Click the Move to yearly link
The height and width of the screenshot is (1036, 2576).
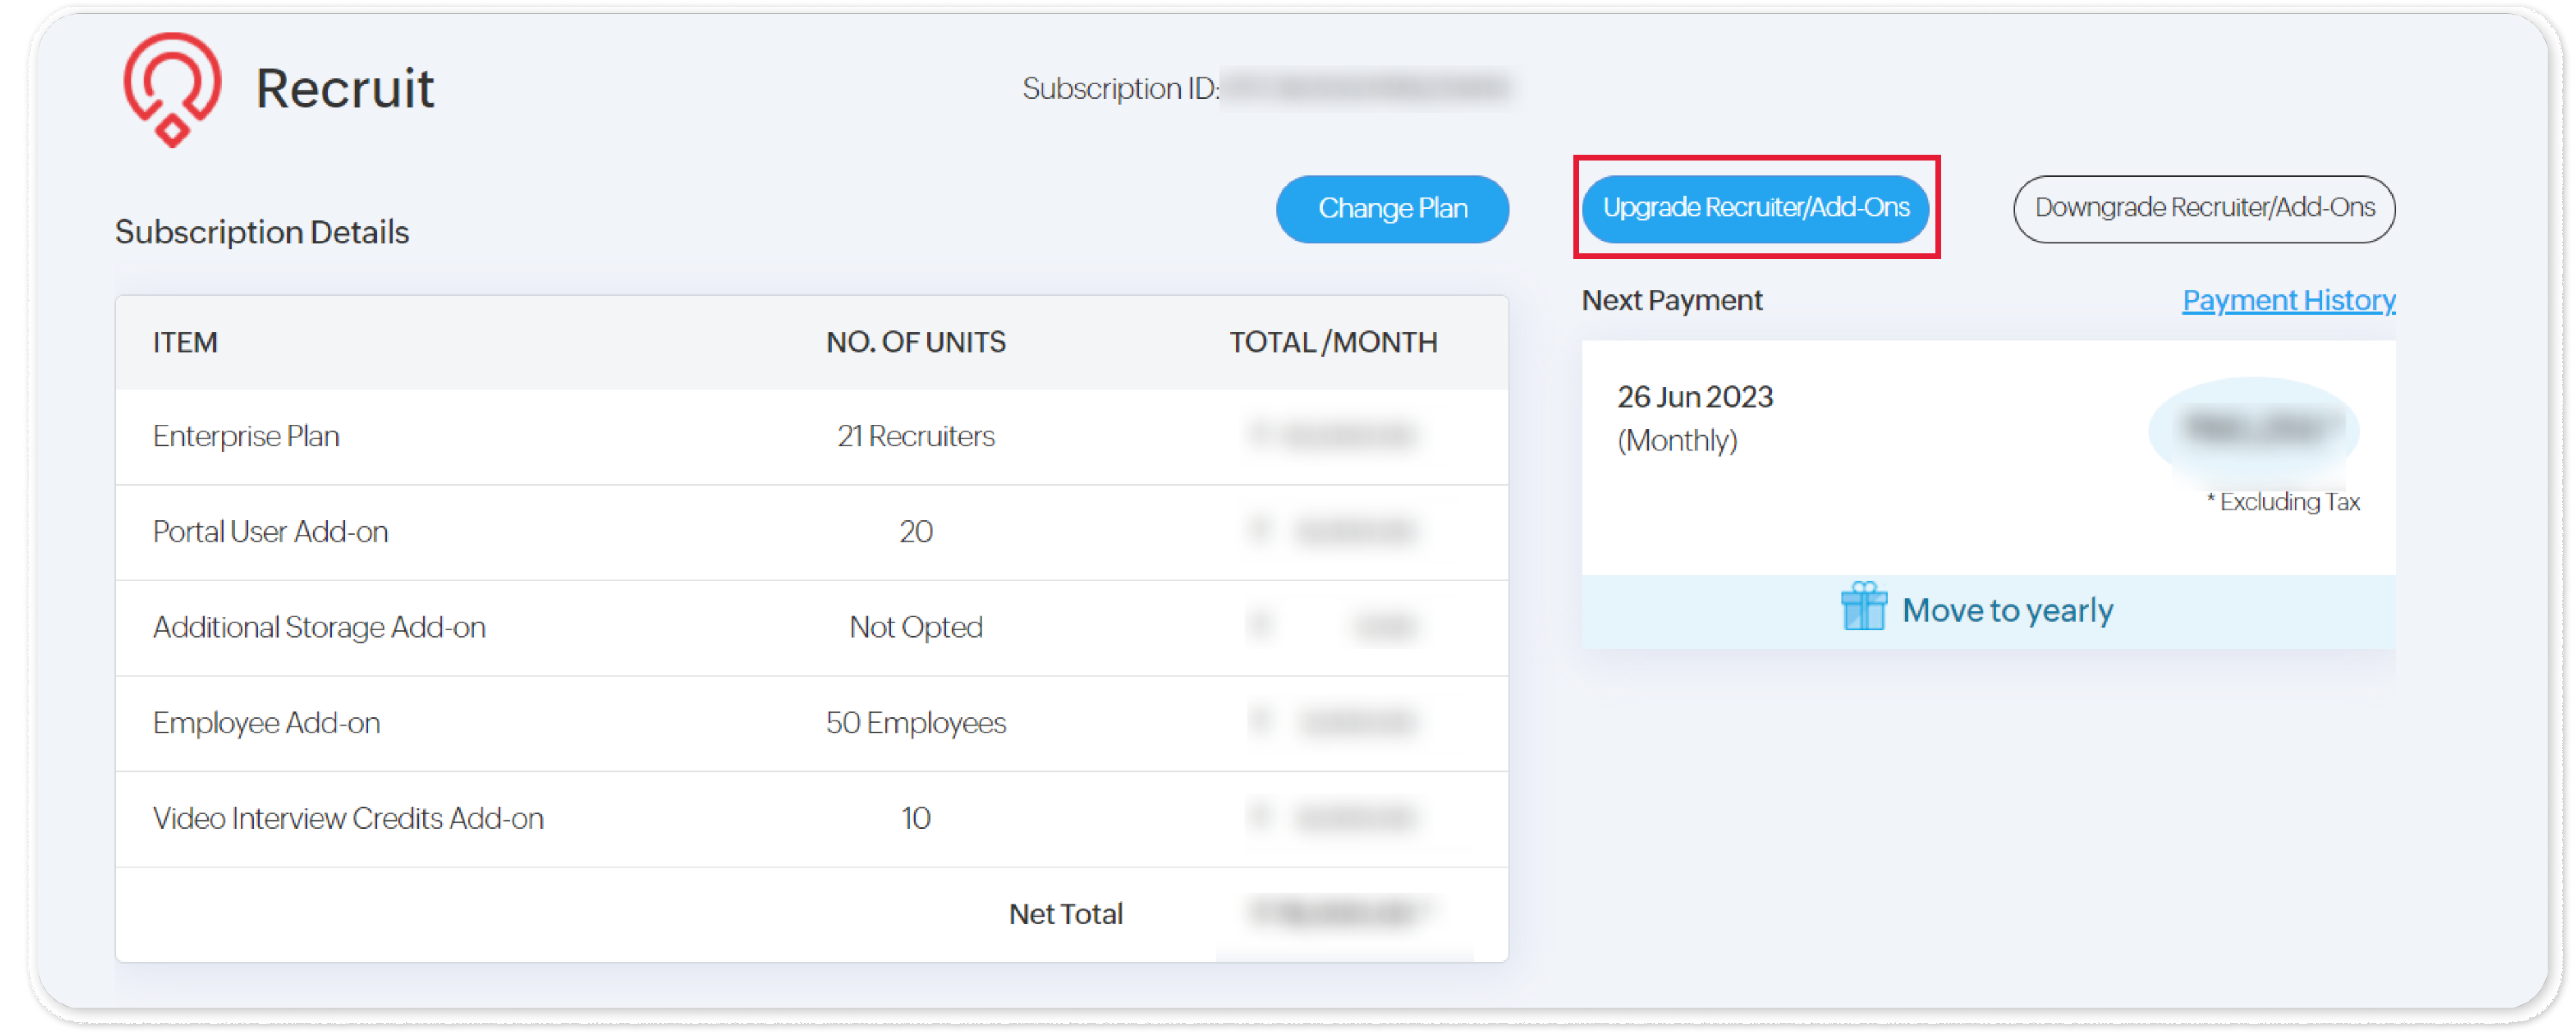point(2007,610)
